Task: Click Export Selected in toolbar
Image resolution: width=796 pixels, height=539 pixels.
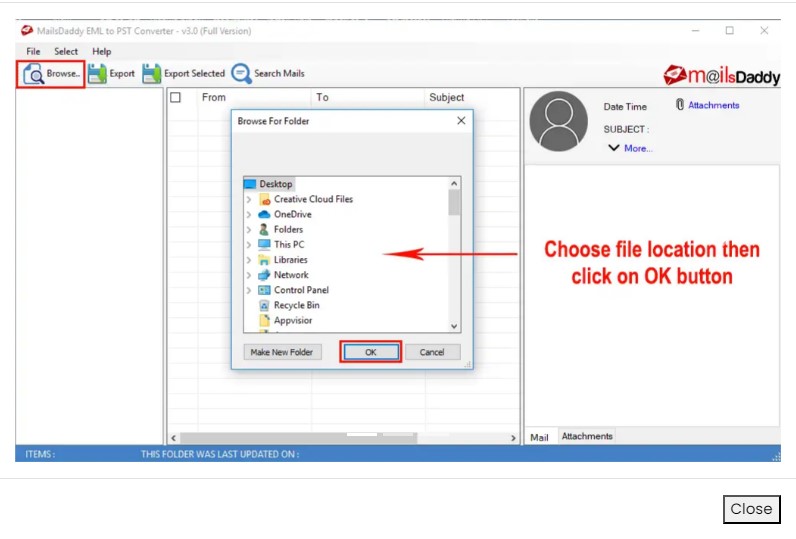Action: point(184,74)
